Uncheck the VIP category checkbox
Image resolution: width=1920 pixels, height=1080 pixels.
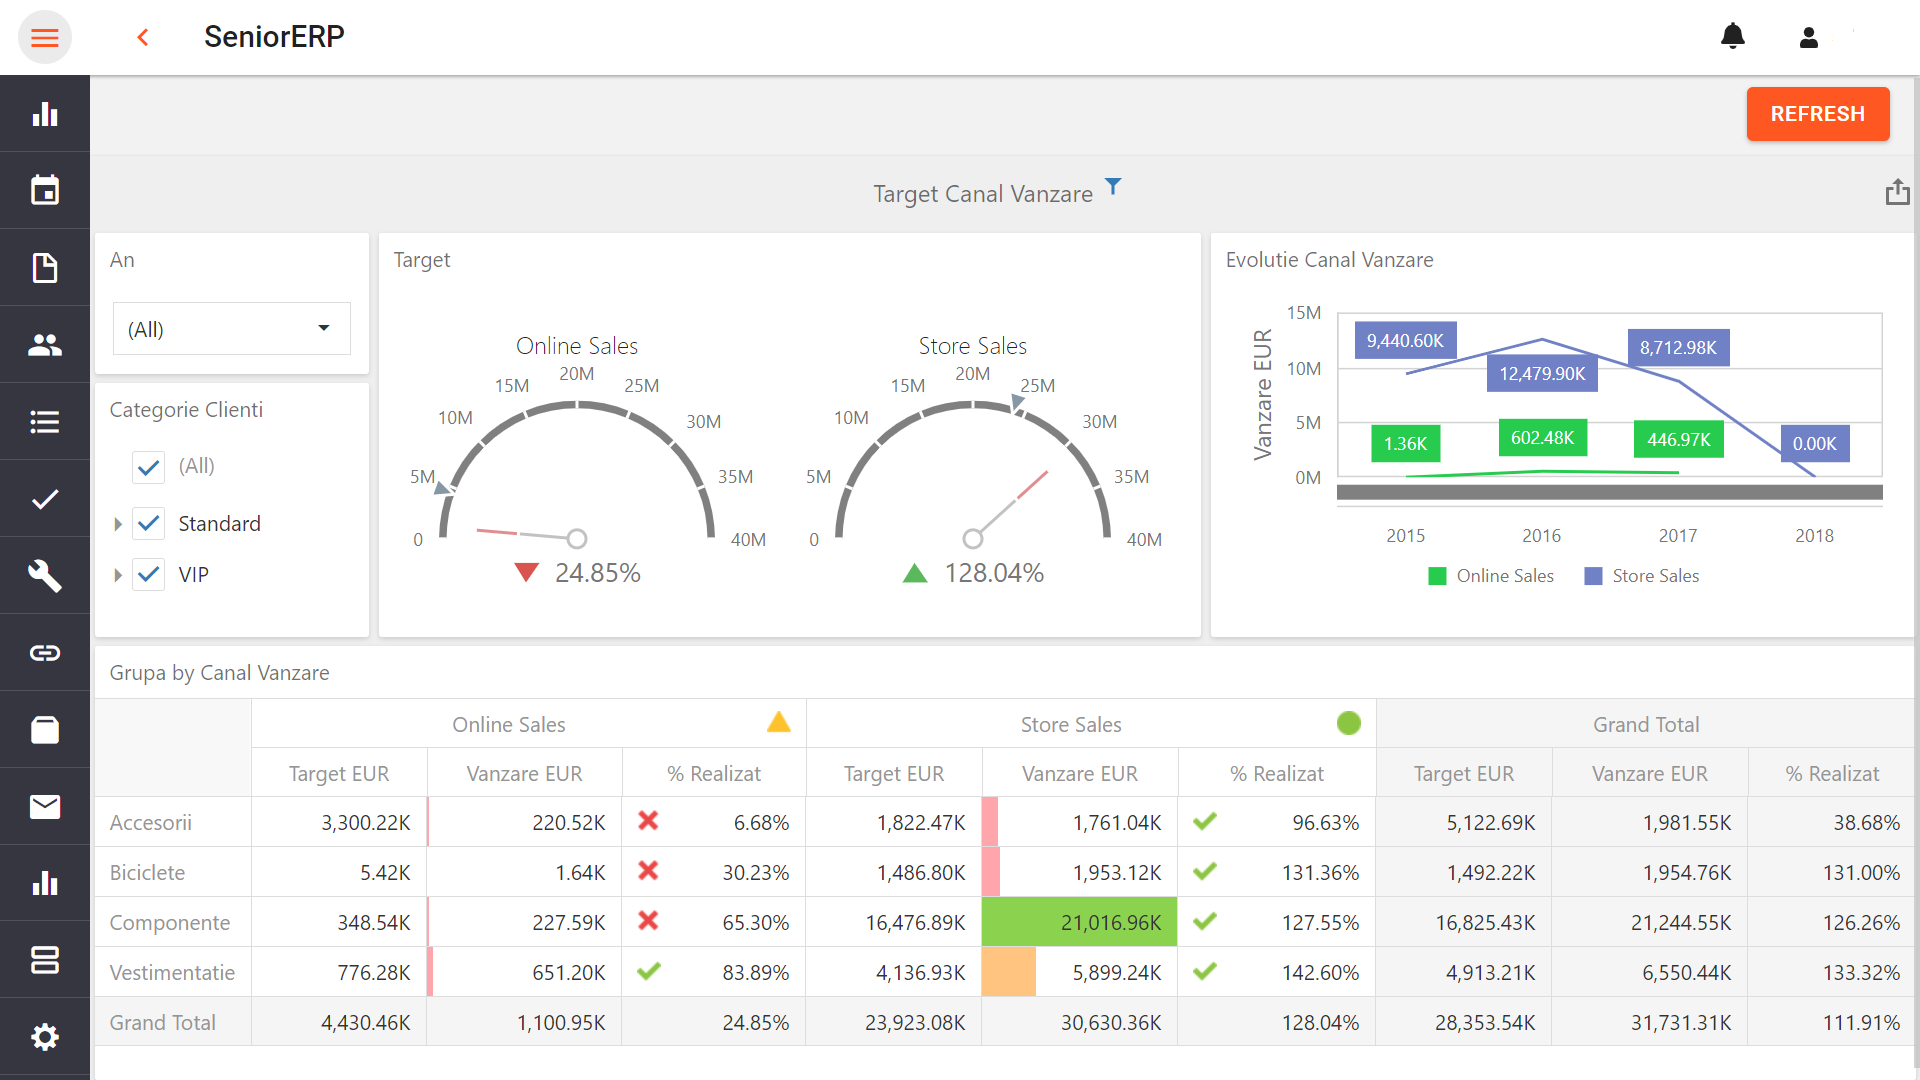pos(149,574)
